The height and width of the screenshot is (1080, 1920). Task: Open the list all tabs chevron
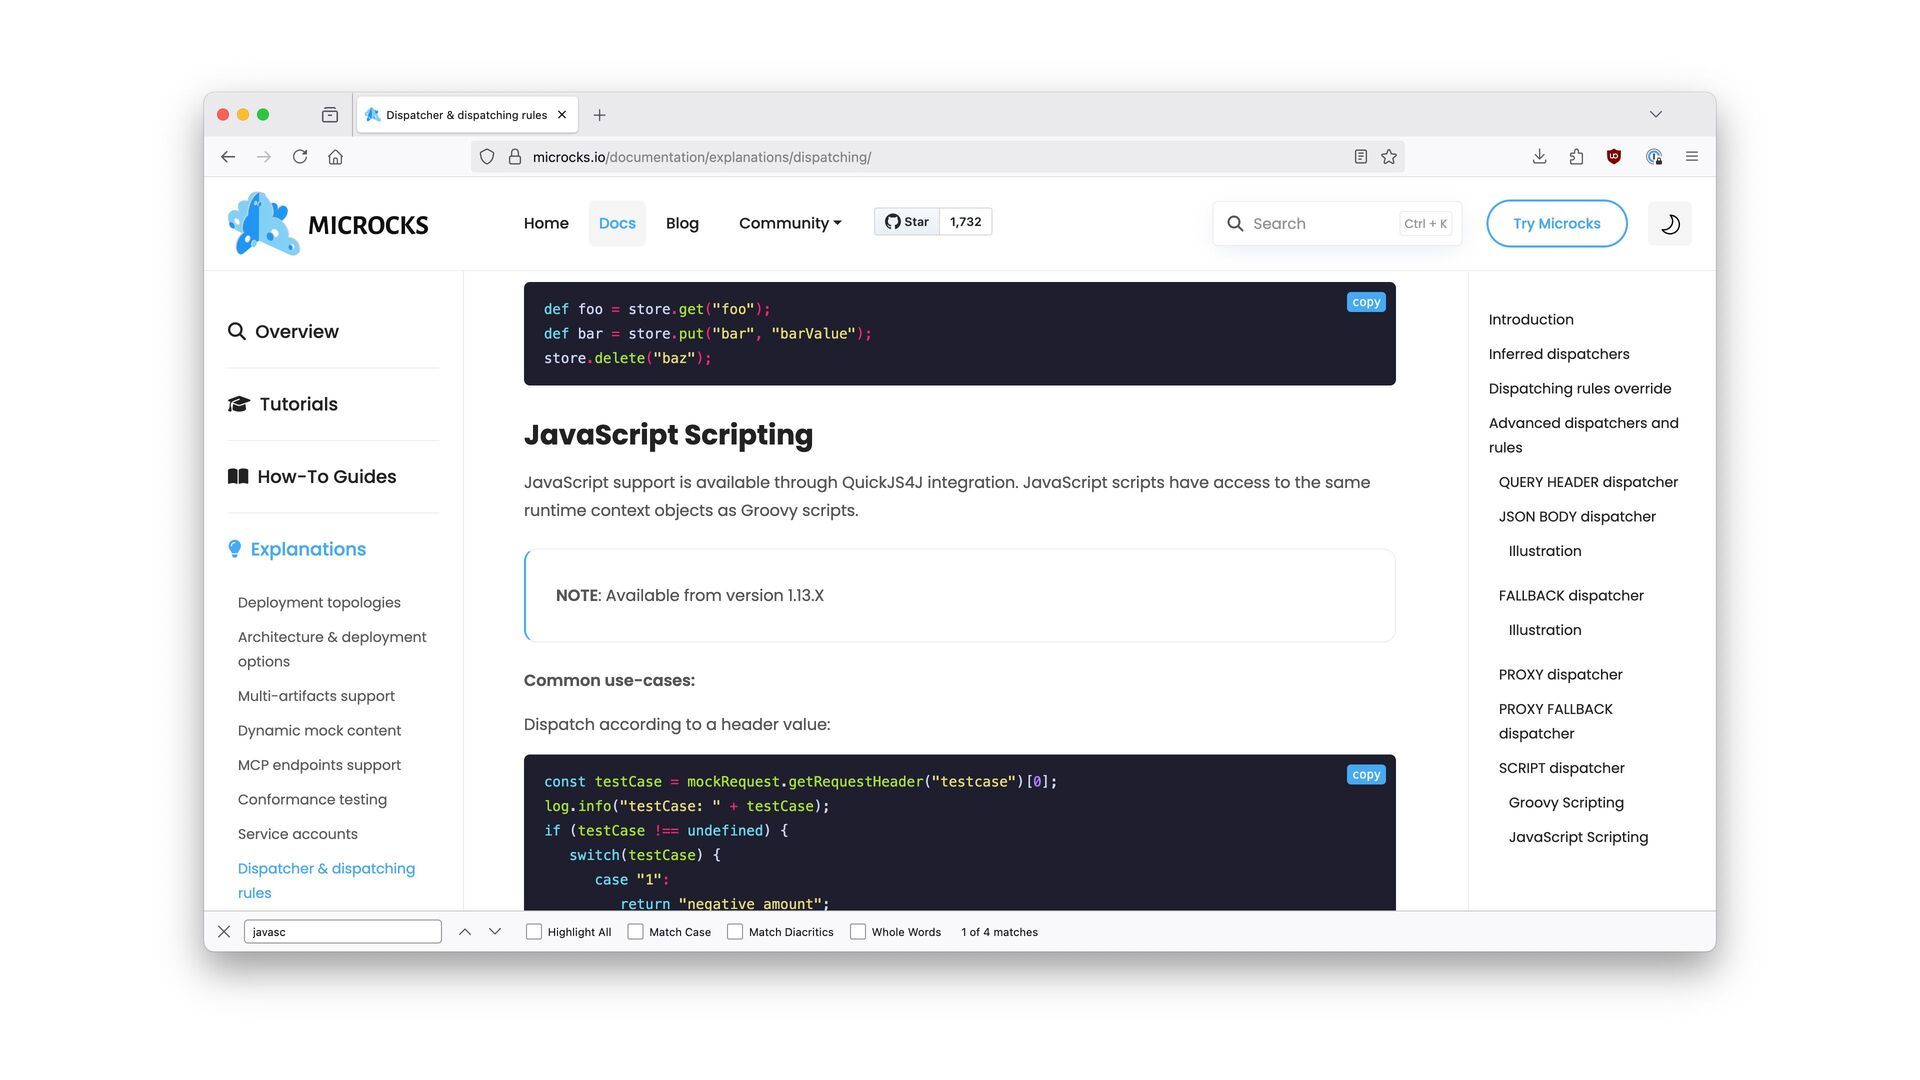point(1656,115)
